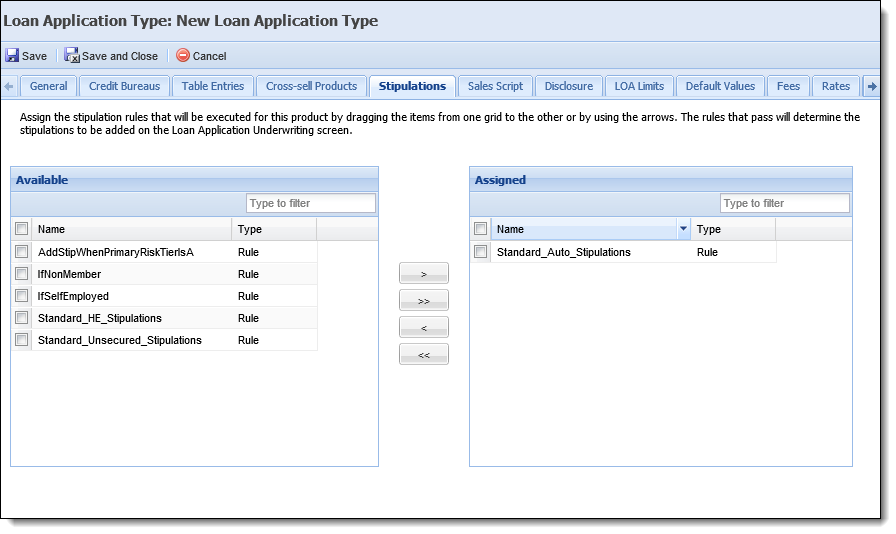
Task: Focus the Available grid filter field
Action: pyautogui.click(x=311, y=203)
